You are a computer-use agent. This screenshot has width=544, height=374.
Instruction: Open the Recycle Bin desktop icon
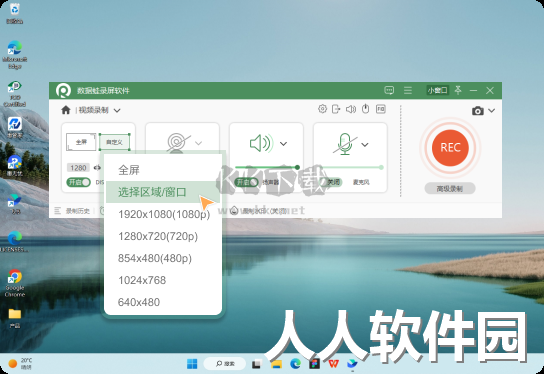[x=15, y=13]
